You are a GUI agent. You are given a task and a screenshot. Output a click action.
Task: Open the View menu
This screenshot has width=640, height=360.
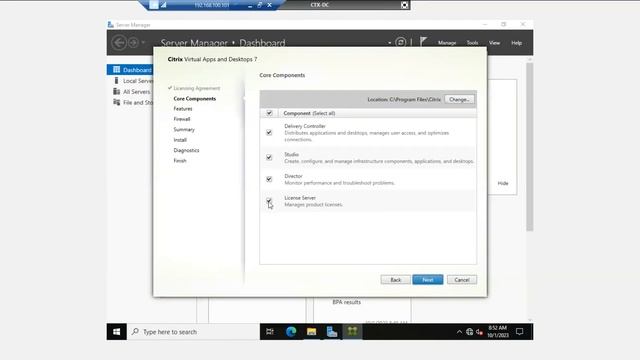click(494, 42)
